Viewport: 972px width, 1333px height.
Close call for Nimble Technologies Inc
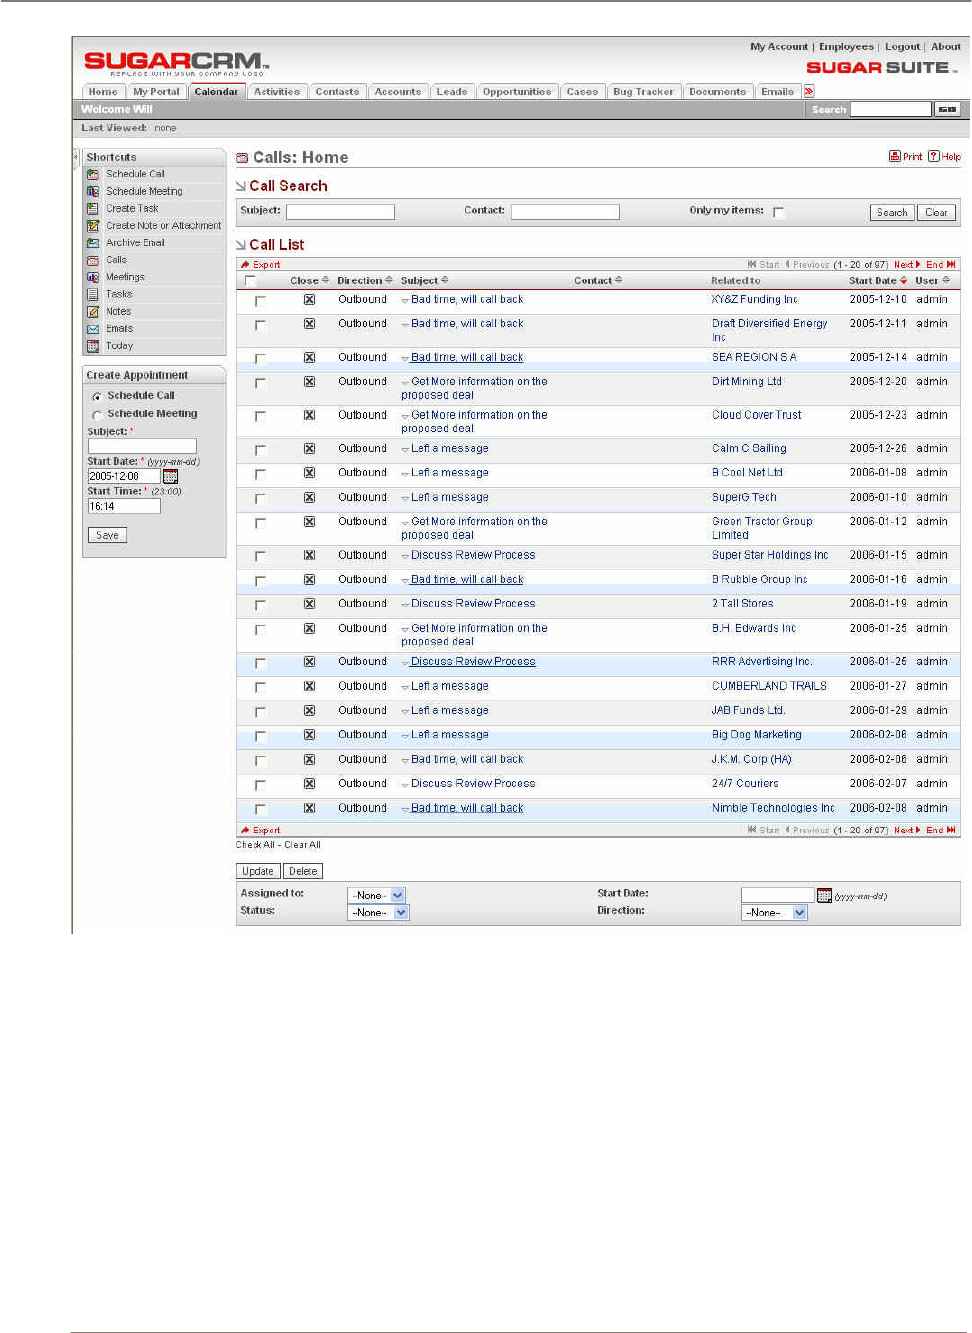pos(309,808)
